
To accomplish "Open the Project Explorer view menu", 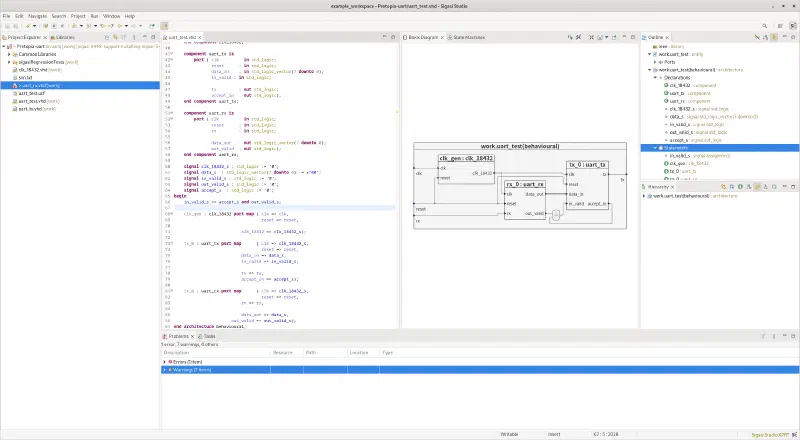I will (x=134, y=37).
